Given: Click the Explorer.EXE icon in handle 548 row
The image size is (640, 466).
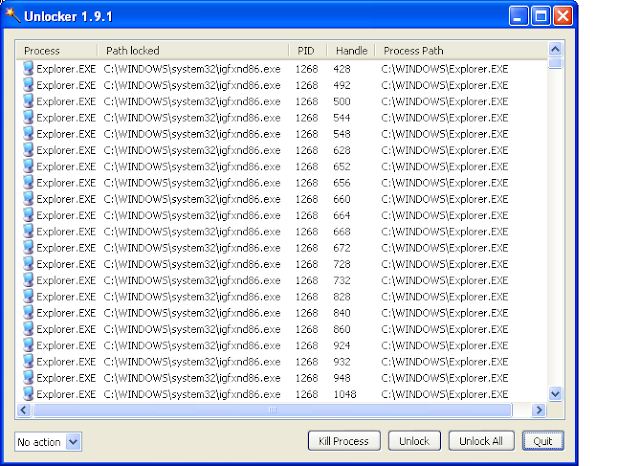Looking at the screenshot, I should (x=28, y=134).
